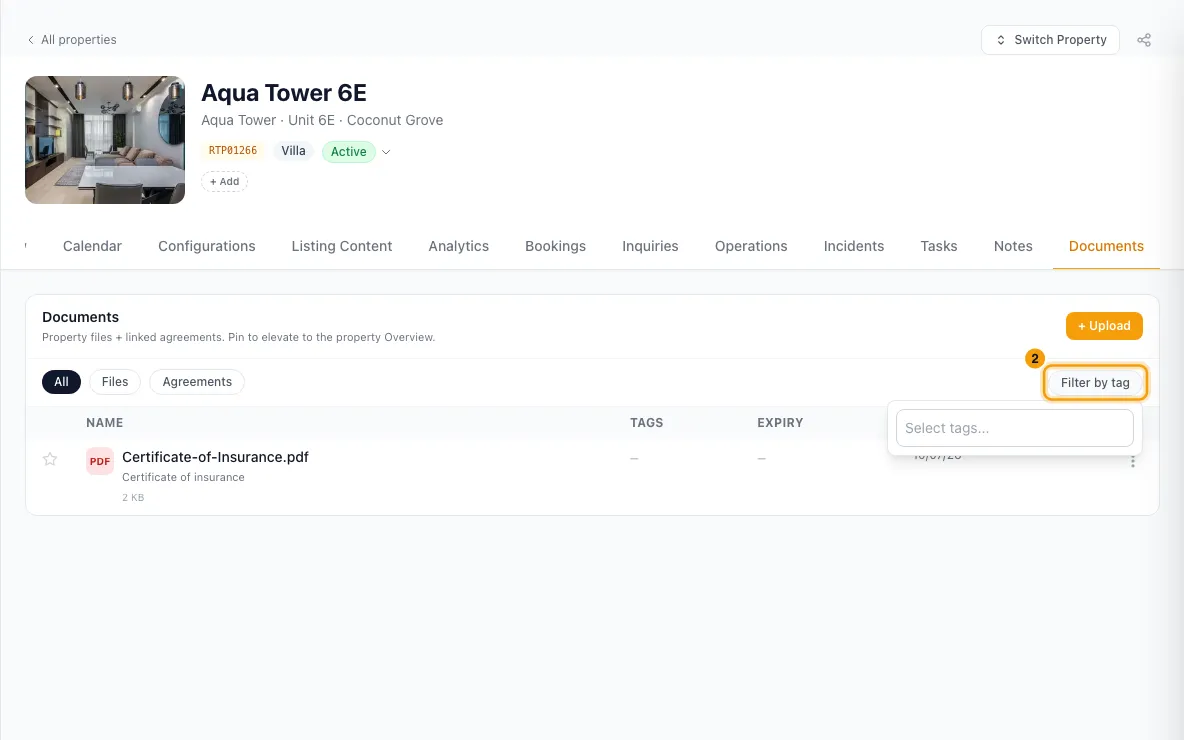Screen dimensions: 1184x740
Task: Open the Analytics tab
Action: click(x=458, y=246)
